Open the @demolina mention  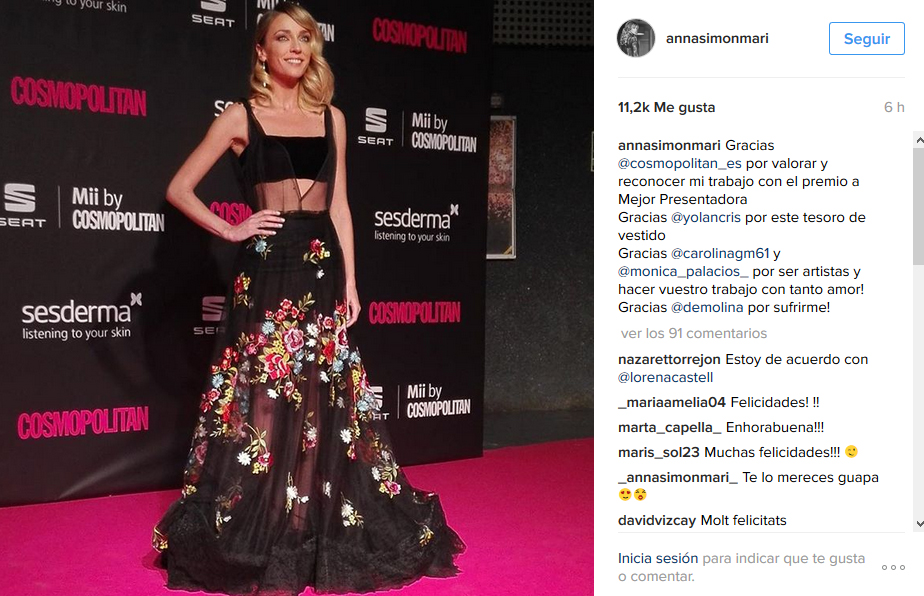pyautogui.click(x=707, y=308)
